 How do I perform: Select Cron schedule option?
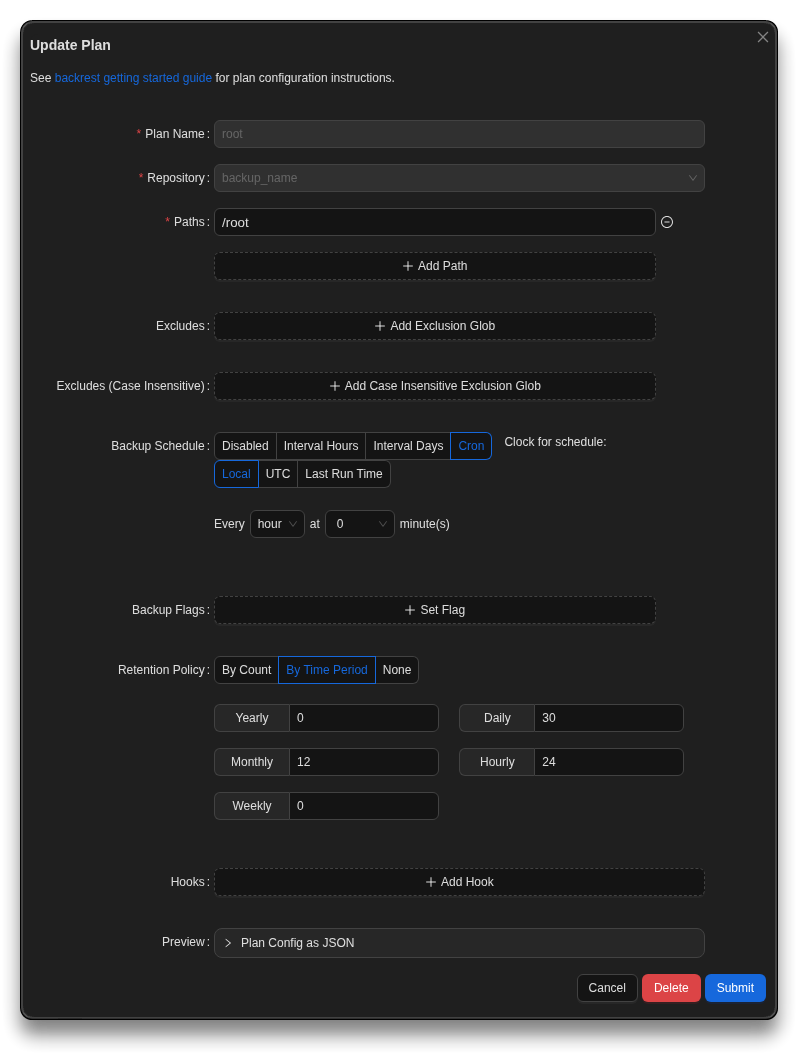[471, 445]
